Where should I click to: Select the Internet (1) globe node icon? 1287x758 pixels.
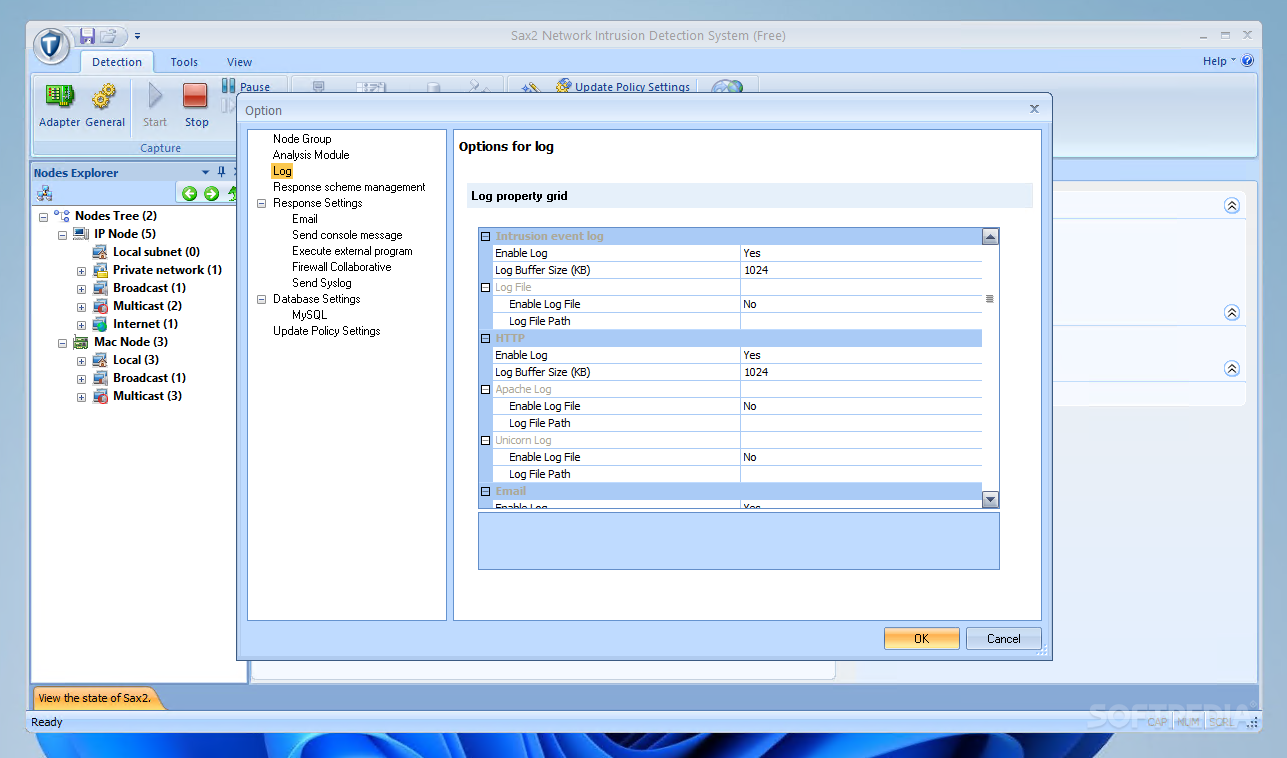click(x=100, y=324)
